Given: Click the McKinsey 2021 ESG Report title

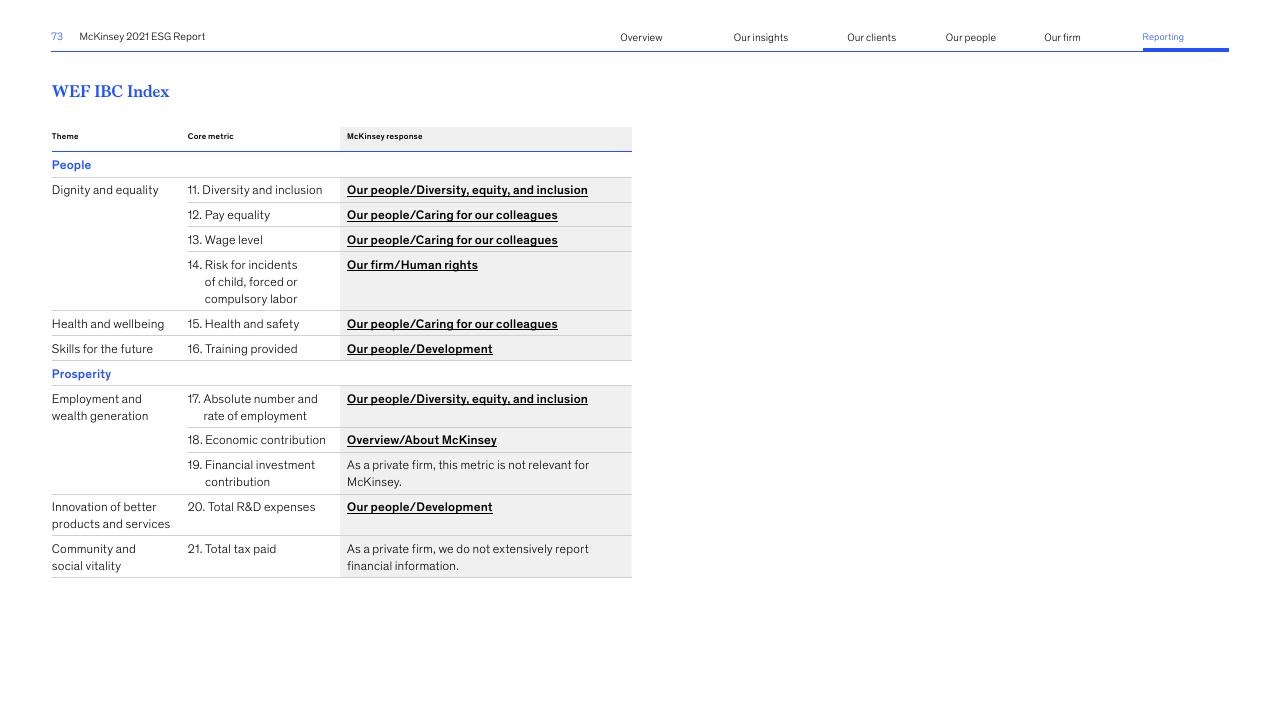Looking at the screenshot, I should pyautogui.click(x=142, y=37).
